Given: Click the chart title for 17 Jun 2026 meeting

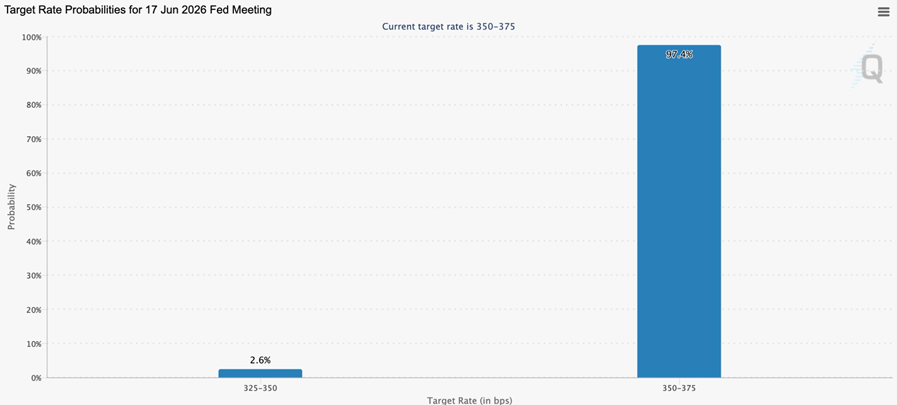Looking at the screenshot, I should click(x=138, y=10).
